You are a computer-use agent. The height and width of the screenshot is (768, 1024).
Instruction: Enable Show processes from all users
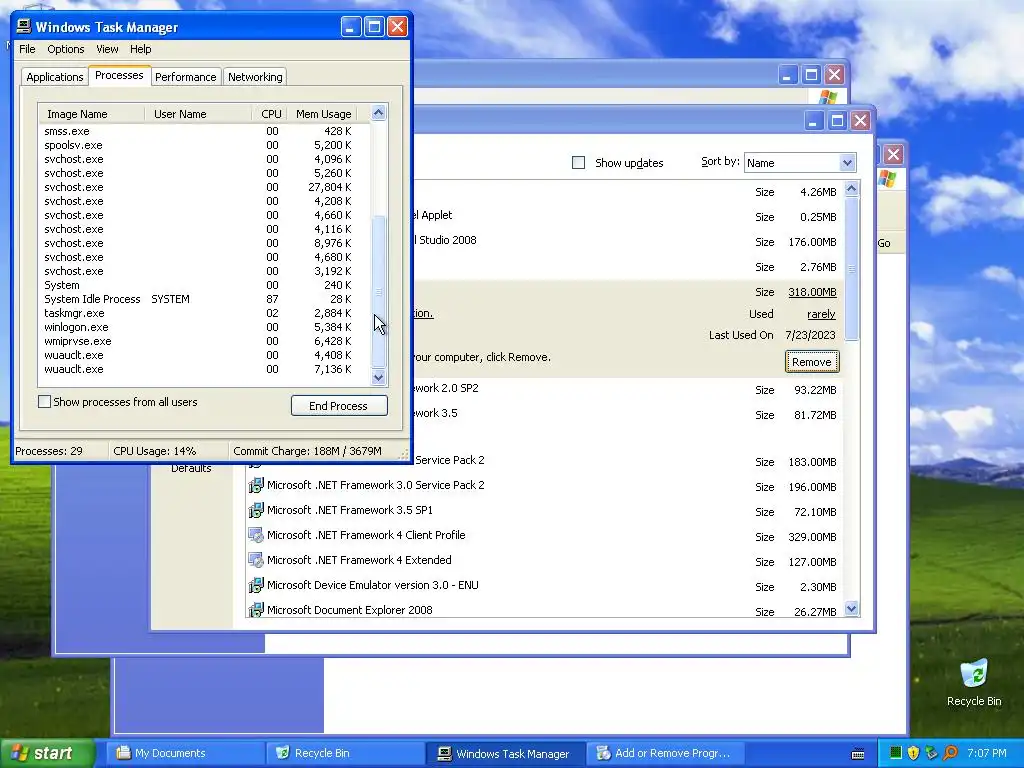coord(44,402)
